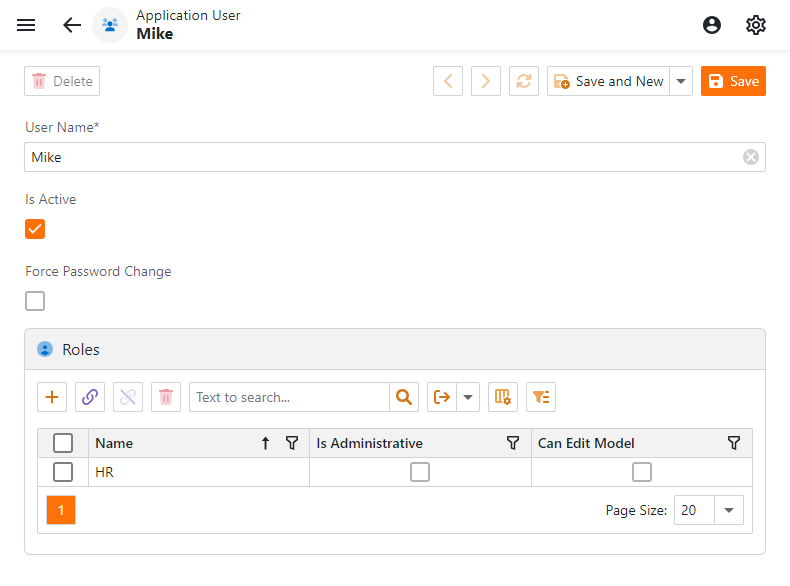Toggle HR Can Edit Model checkbox

pos(642,472)
